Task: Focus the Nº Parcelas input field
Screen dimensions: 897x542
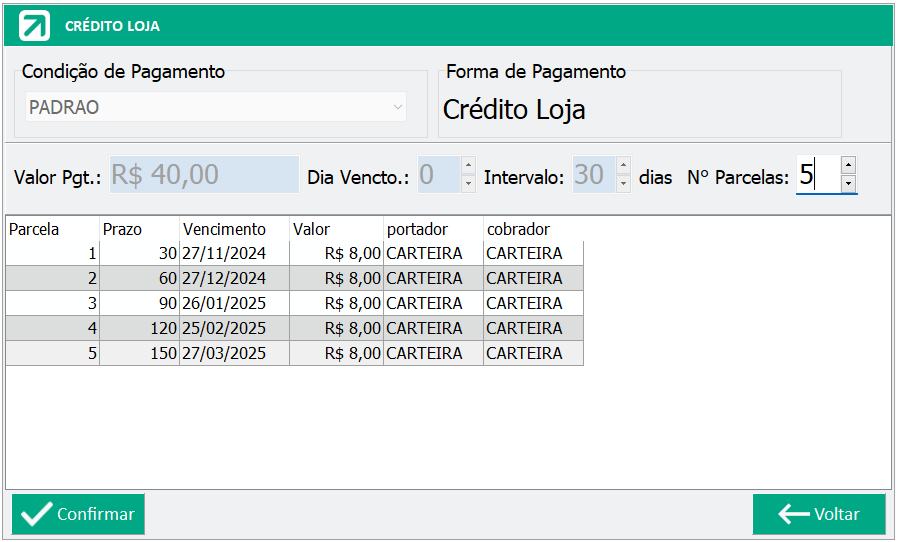Action: click(819, 175)
